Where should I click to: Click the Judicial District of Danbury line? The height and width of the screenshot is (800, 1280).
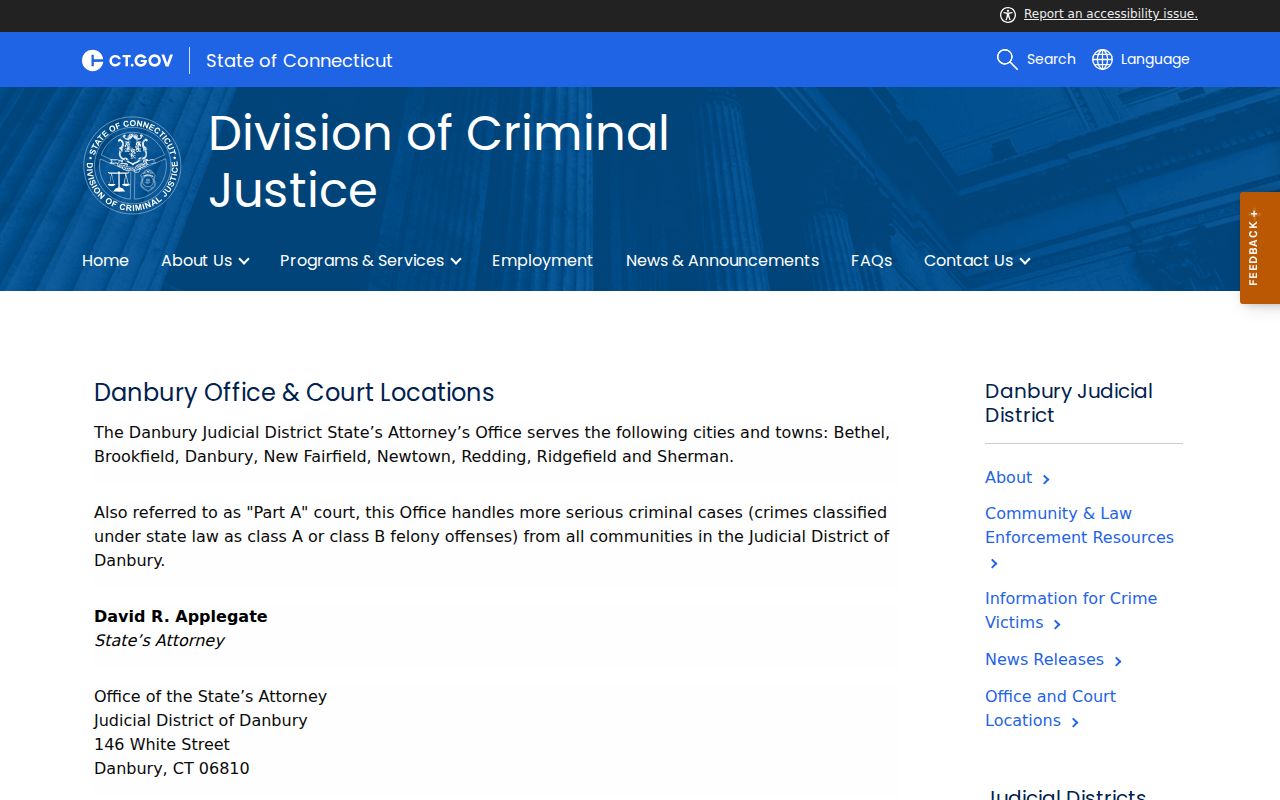(201, 720)
